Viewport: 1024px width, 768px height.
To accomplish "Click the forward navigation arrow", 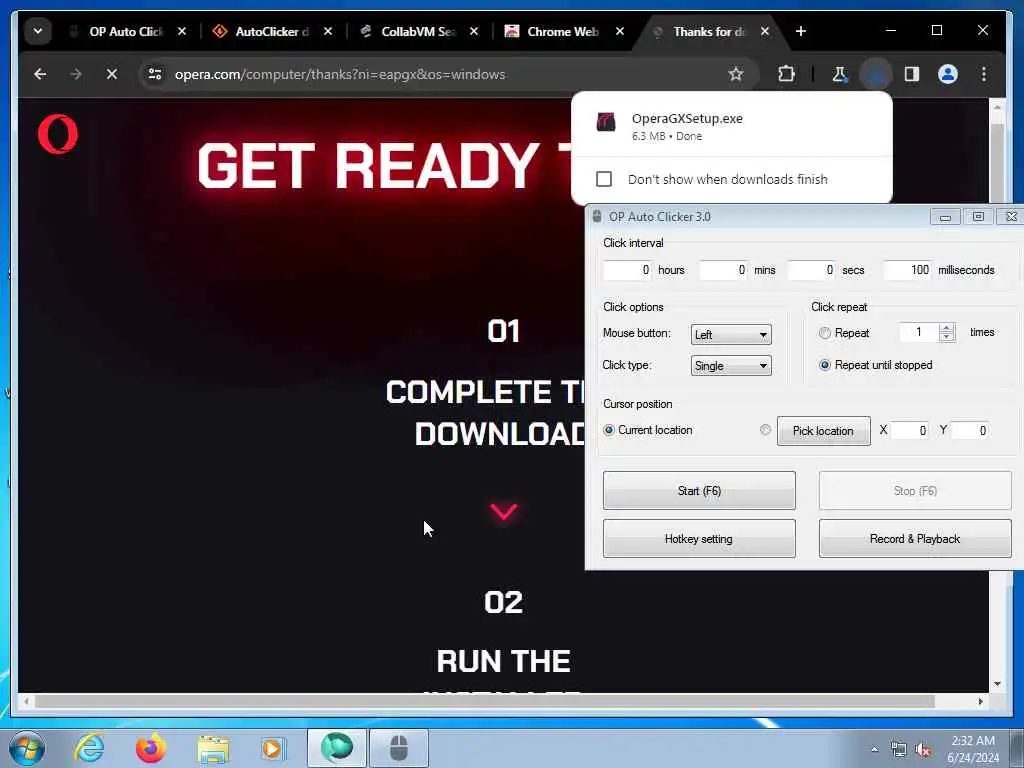I will (76, 74).
